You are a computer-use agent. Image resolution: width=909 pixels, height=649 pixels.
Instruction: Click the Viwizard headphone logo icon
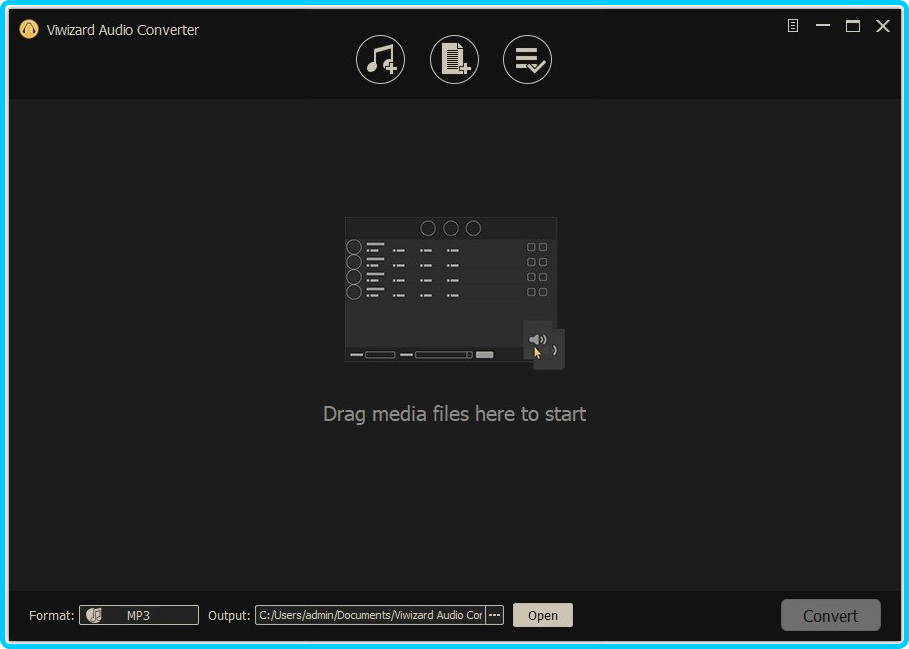pyautogui.click(x=29, y=29)
